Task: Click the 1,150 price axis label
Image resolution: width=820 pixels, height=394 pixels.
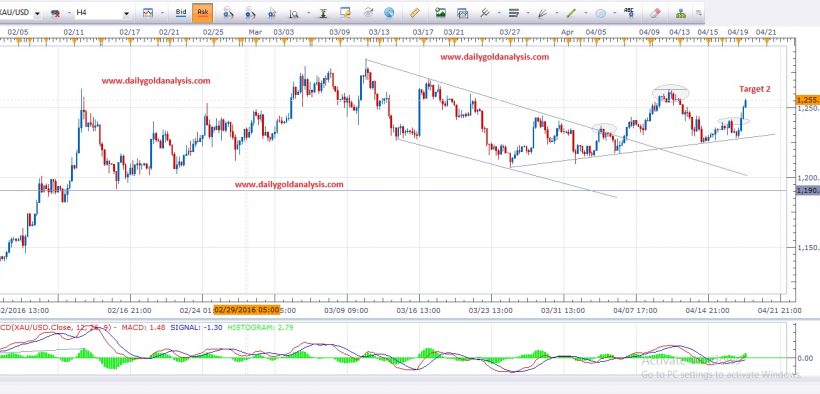Action: [x=808, y=247]
